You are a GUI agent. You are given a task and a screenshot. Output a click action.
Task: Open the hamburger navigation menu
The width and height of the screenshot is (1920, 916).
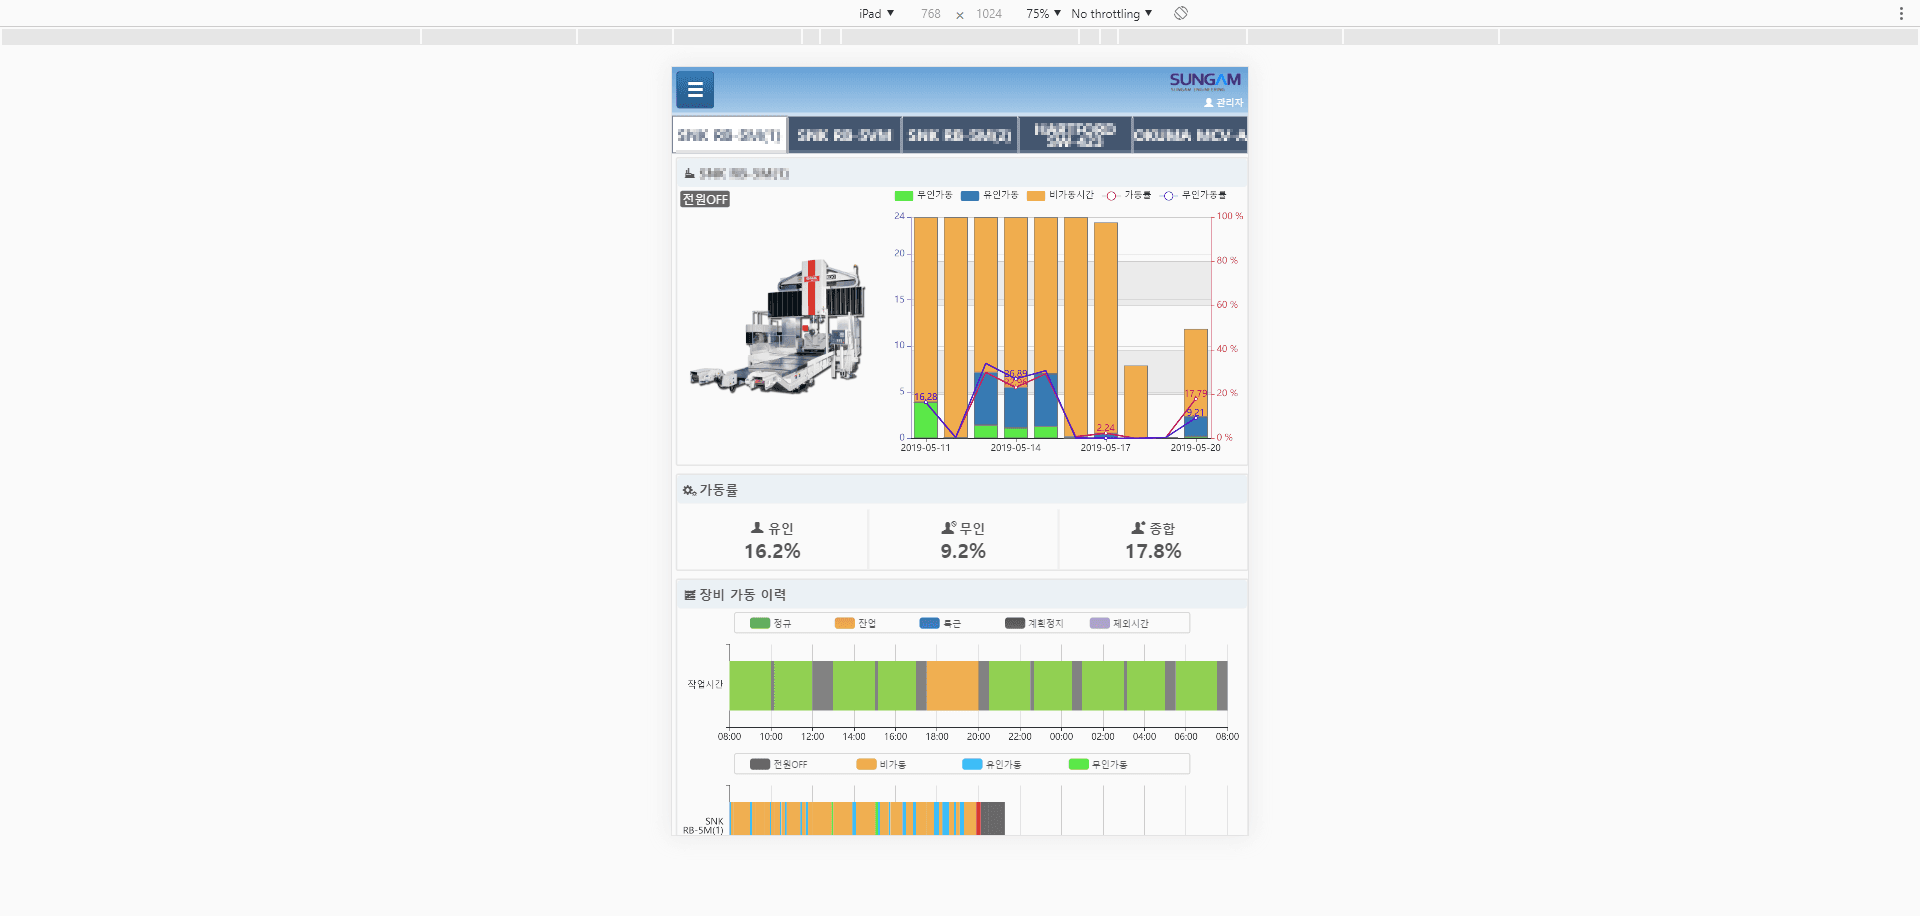click(x=694, y=89)
